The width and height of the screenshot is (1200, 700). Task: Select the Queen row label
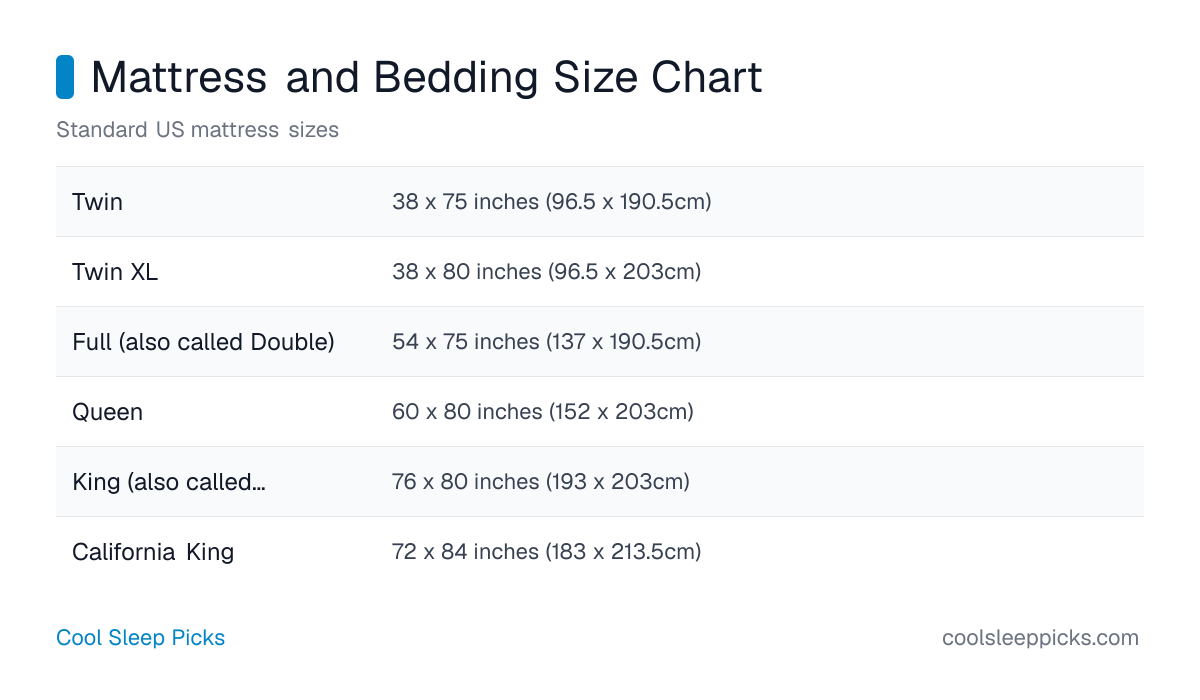tap(107, 412)
